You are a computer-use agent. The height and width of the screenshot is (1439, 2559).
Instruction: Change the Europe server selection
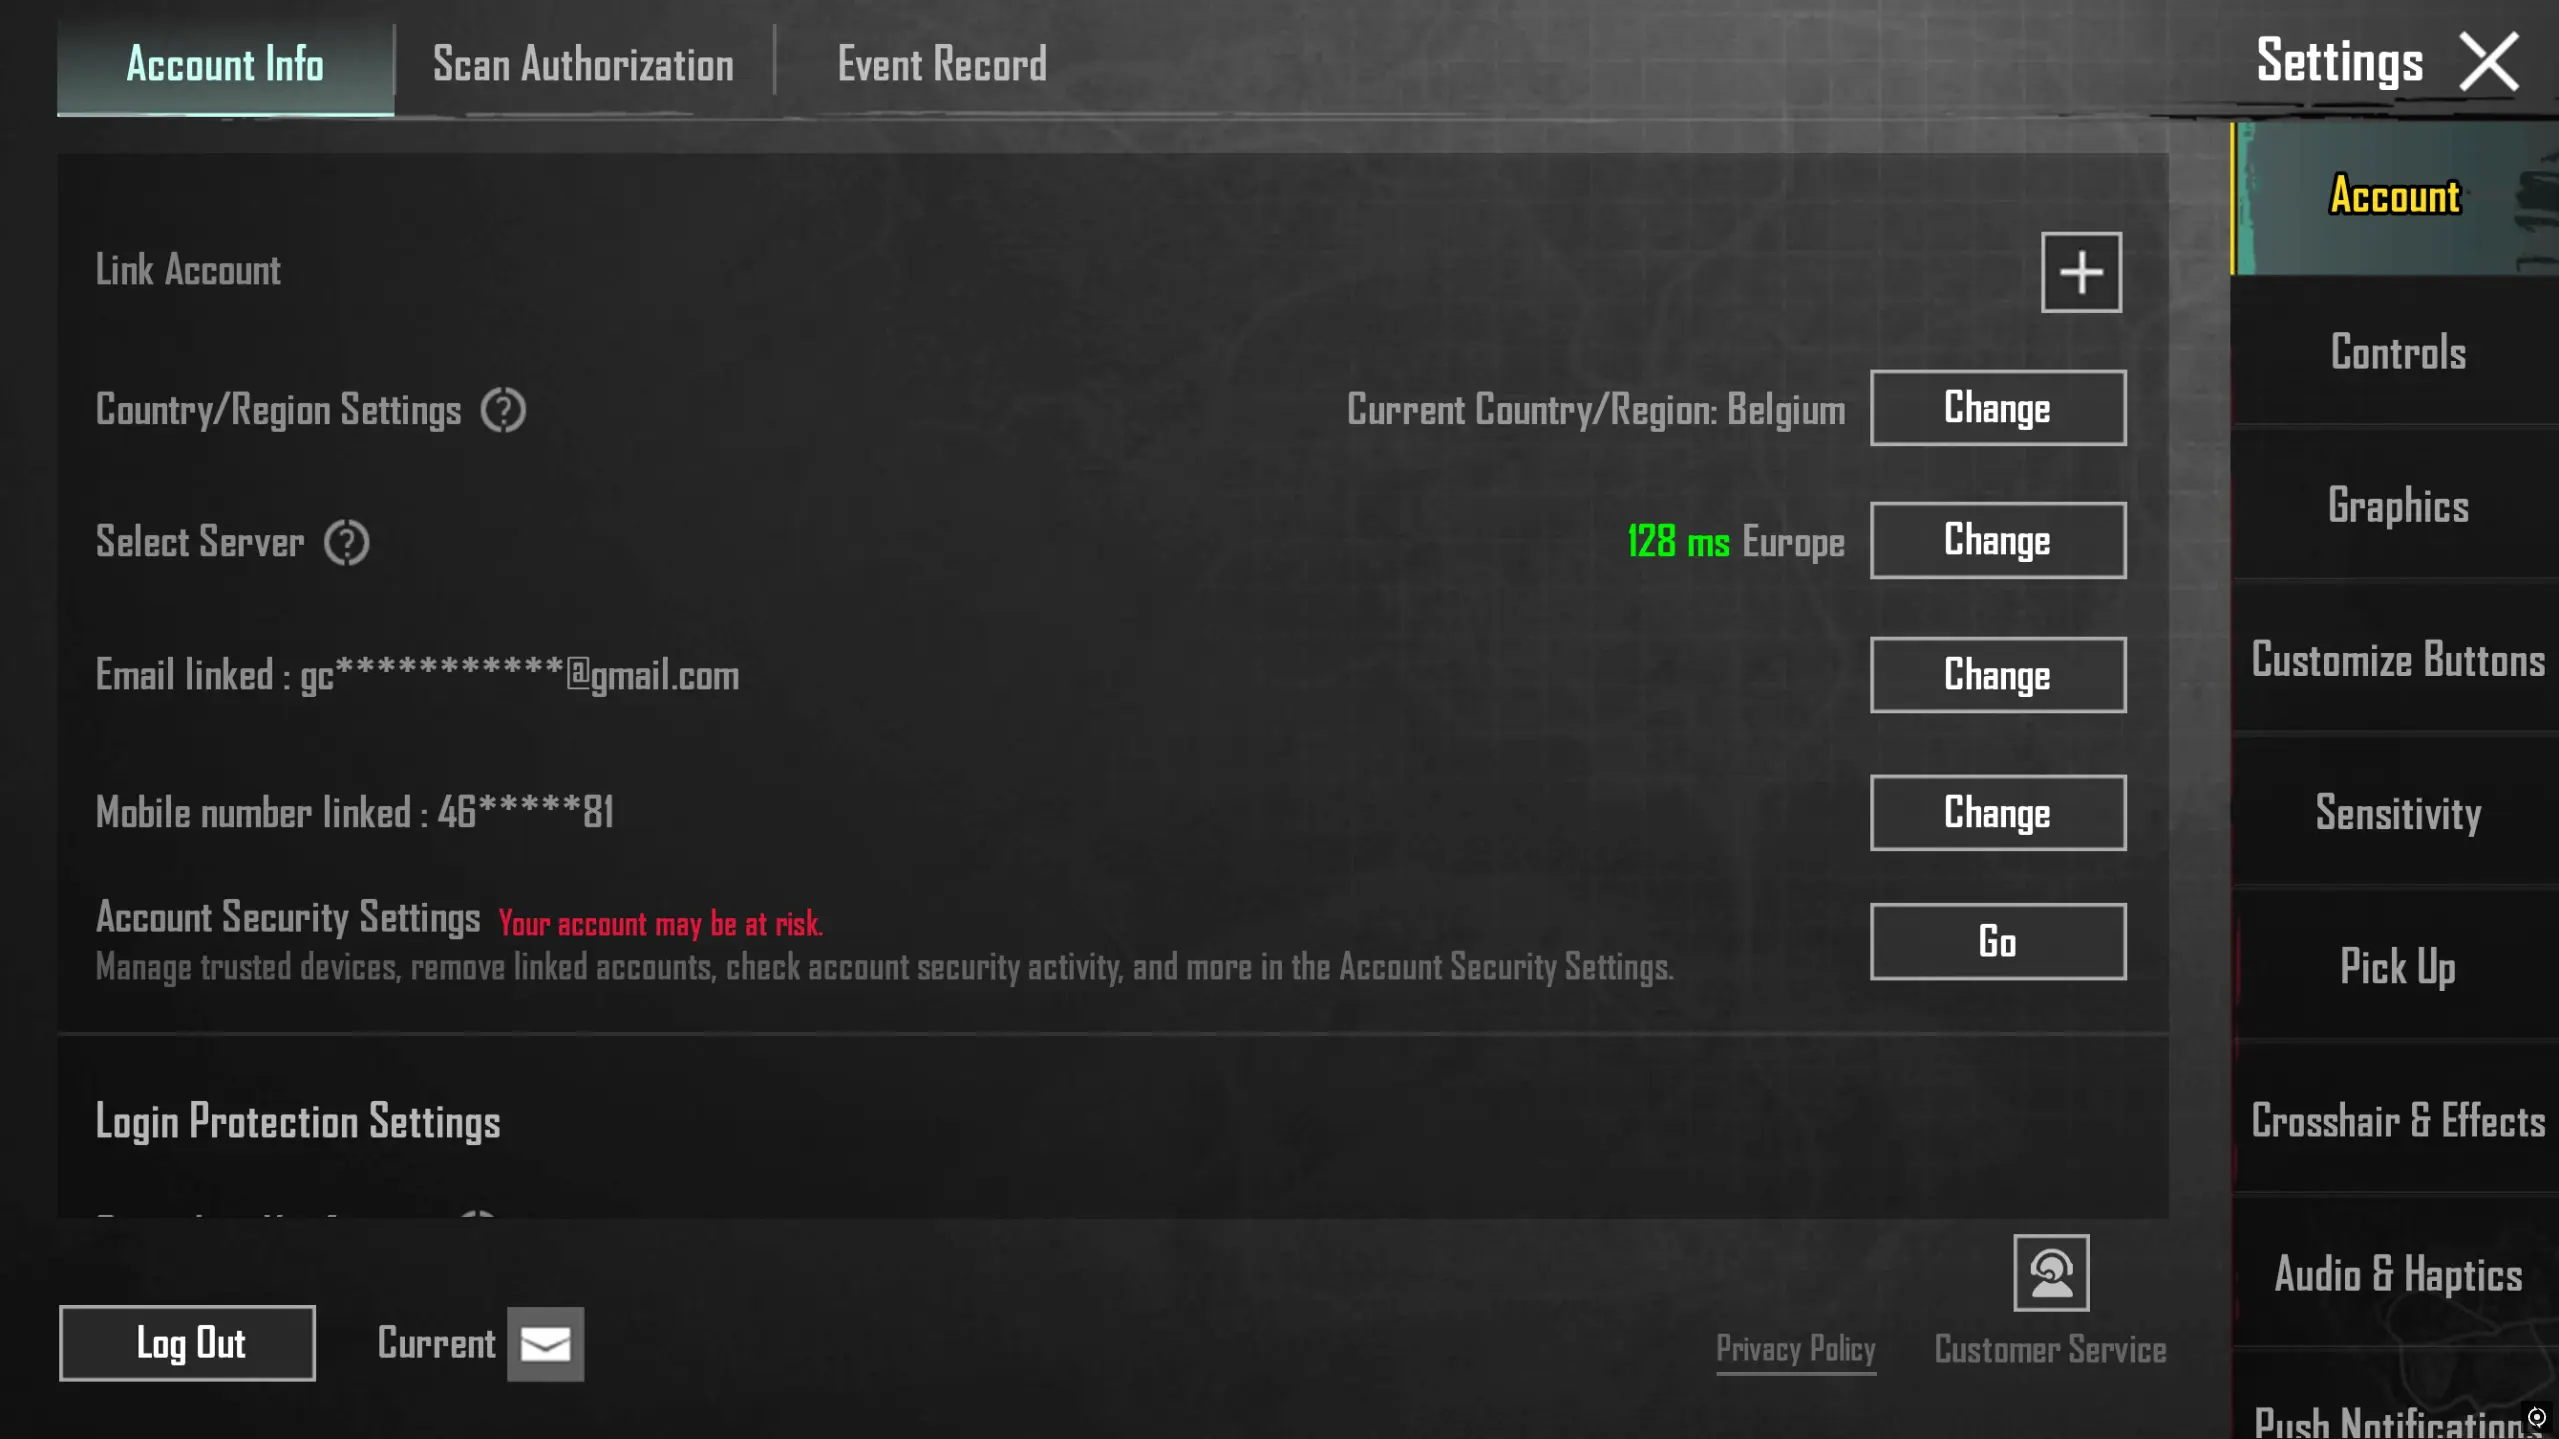coord(1997,540)
